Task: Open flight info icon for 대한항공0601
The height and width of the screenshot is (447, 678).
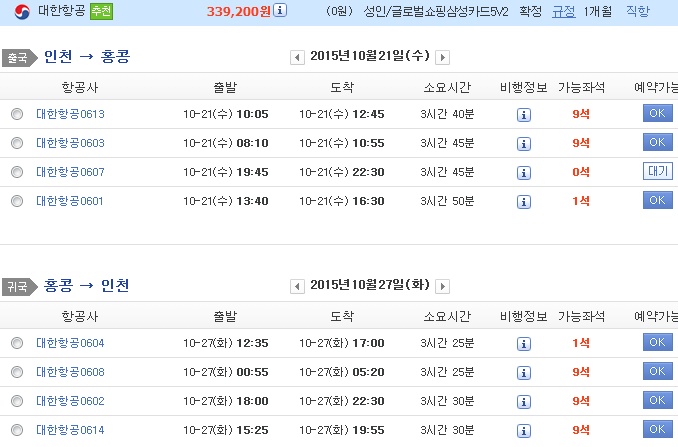Action: (x=524, y=201)
